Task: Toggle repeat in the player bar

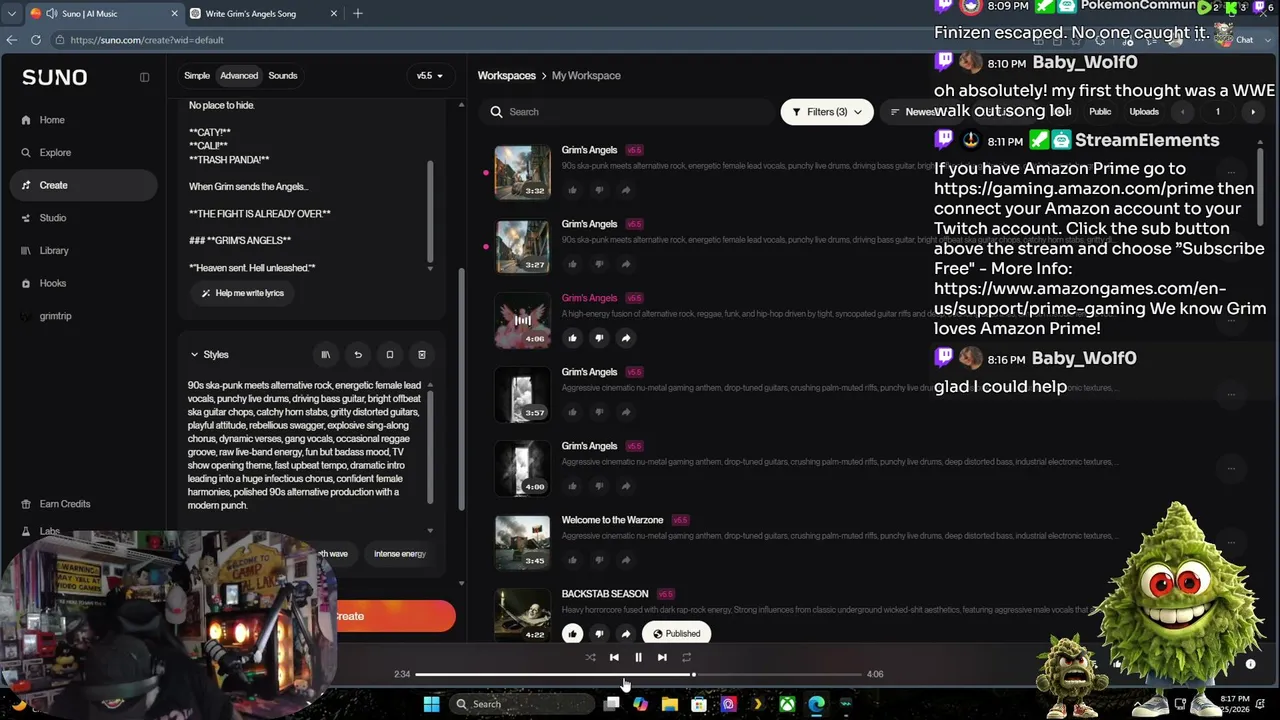Action: [x=686, y=657]
